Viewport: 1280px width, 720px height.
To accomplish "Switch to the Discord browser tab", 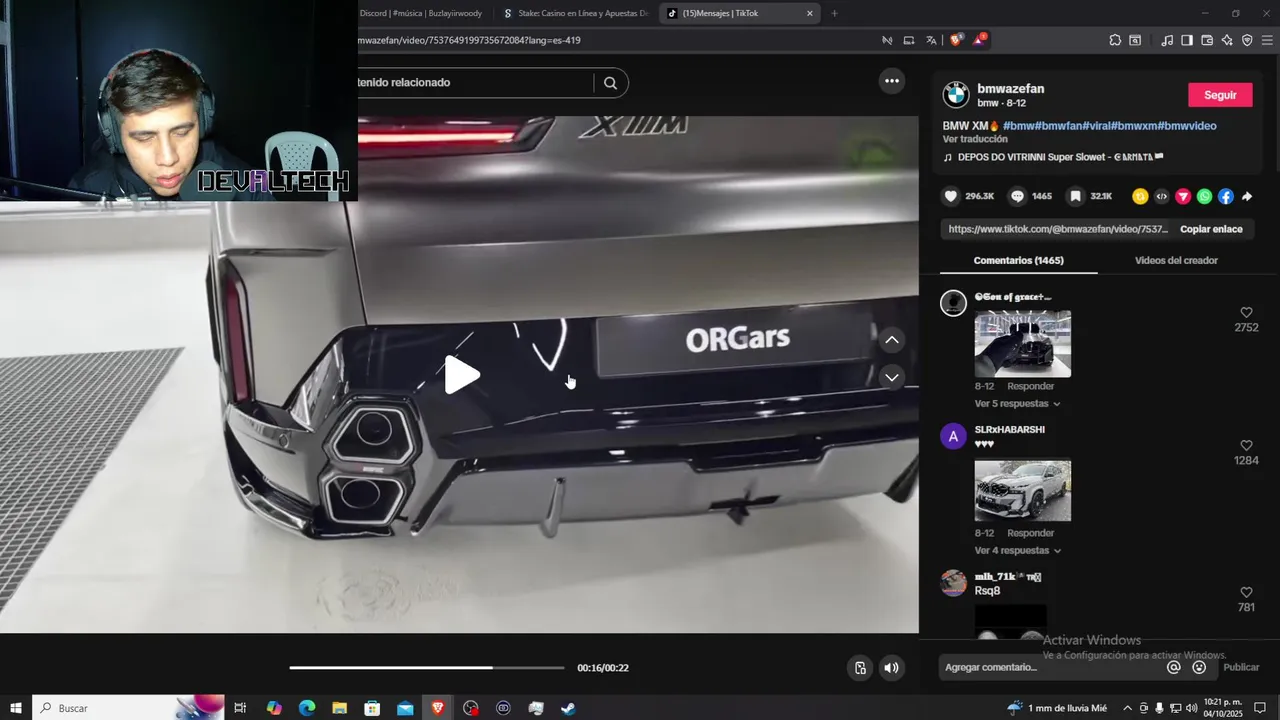I will (x=420, y=13).
